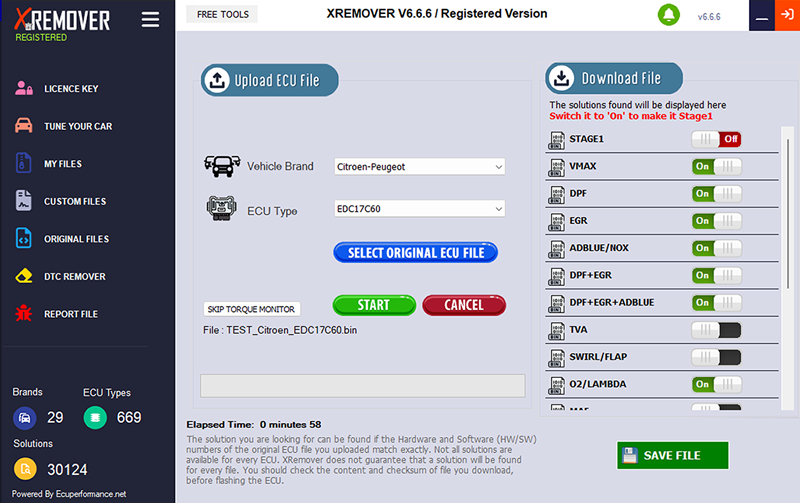The width and height of the screenshot is (800, 503).
Task: Click the SAVE FILE button
Action: coord(672,455)
